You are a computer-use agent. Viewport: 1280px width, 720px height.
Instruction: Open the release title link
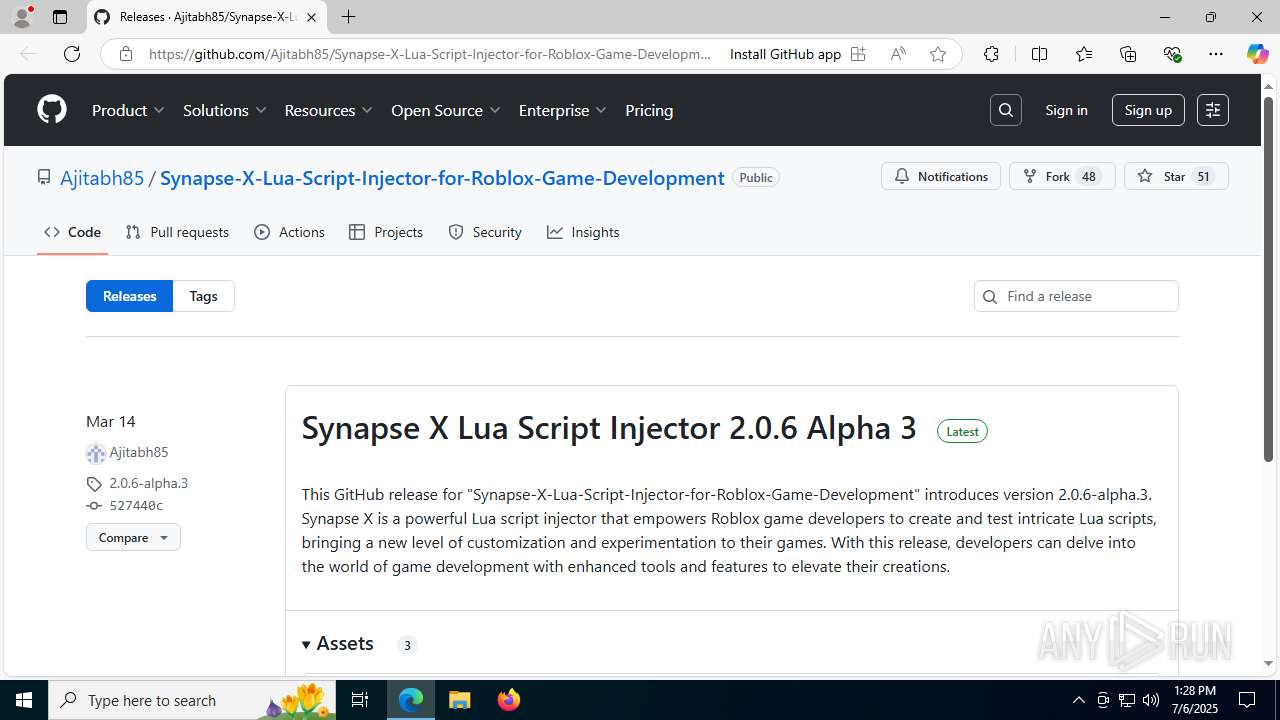pos(609,428)
